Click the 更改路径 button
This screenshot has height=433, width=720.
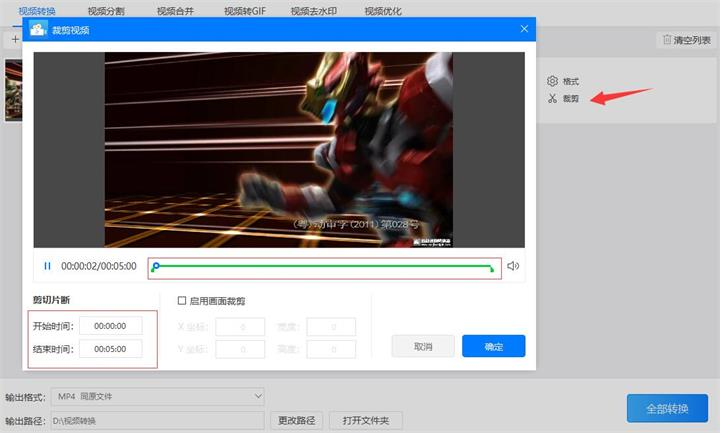click(x=297, y=420)
